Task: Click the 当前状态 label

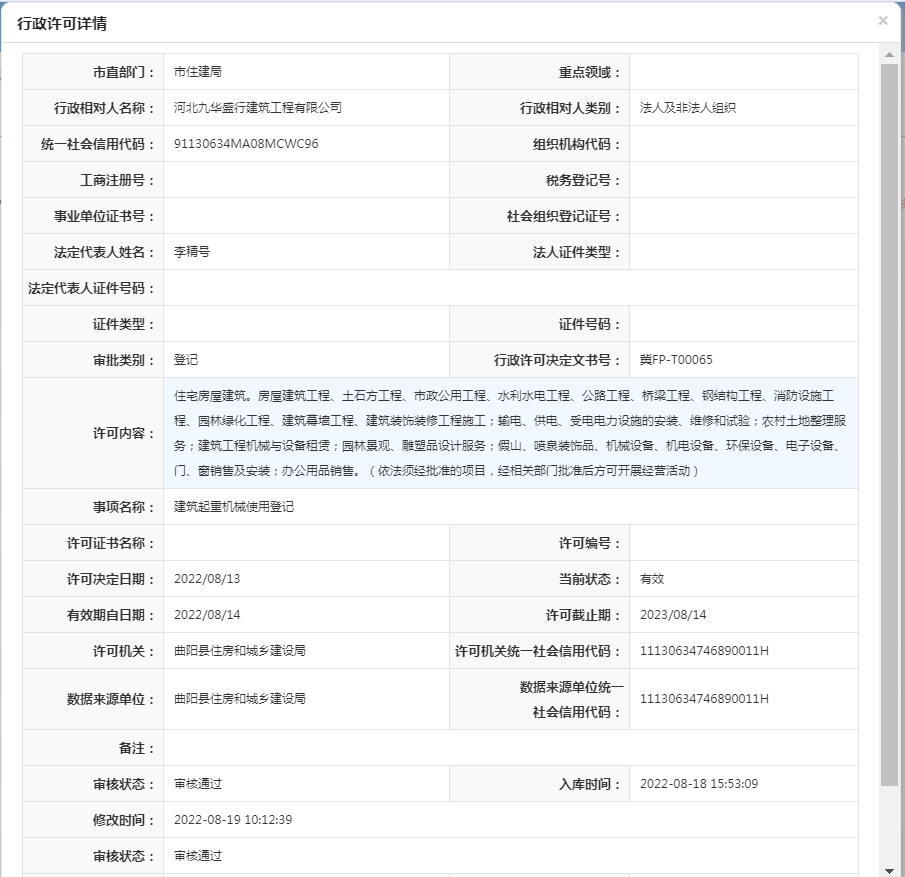Action: coord(589,579)
